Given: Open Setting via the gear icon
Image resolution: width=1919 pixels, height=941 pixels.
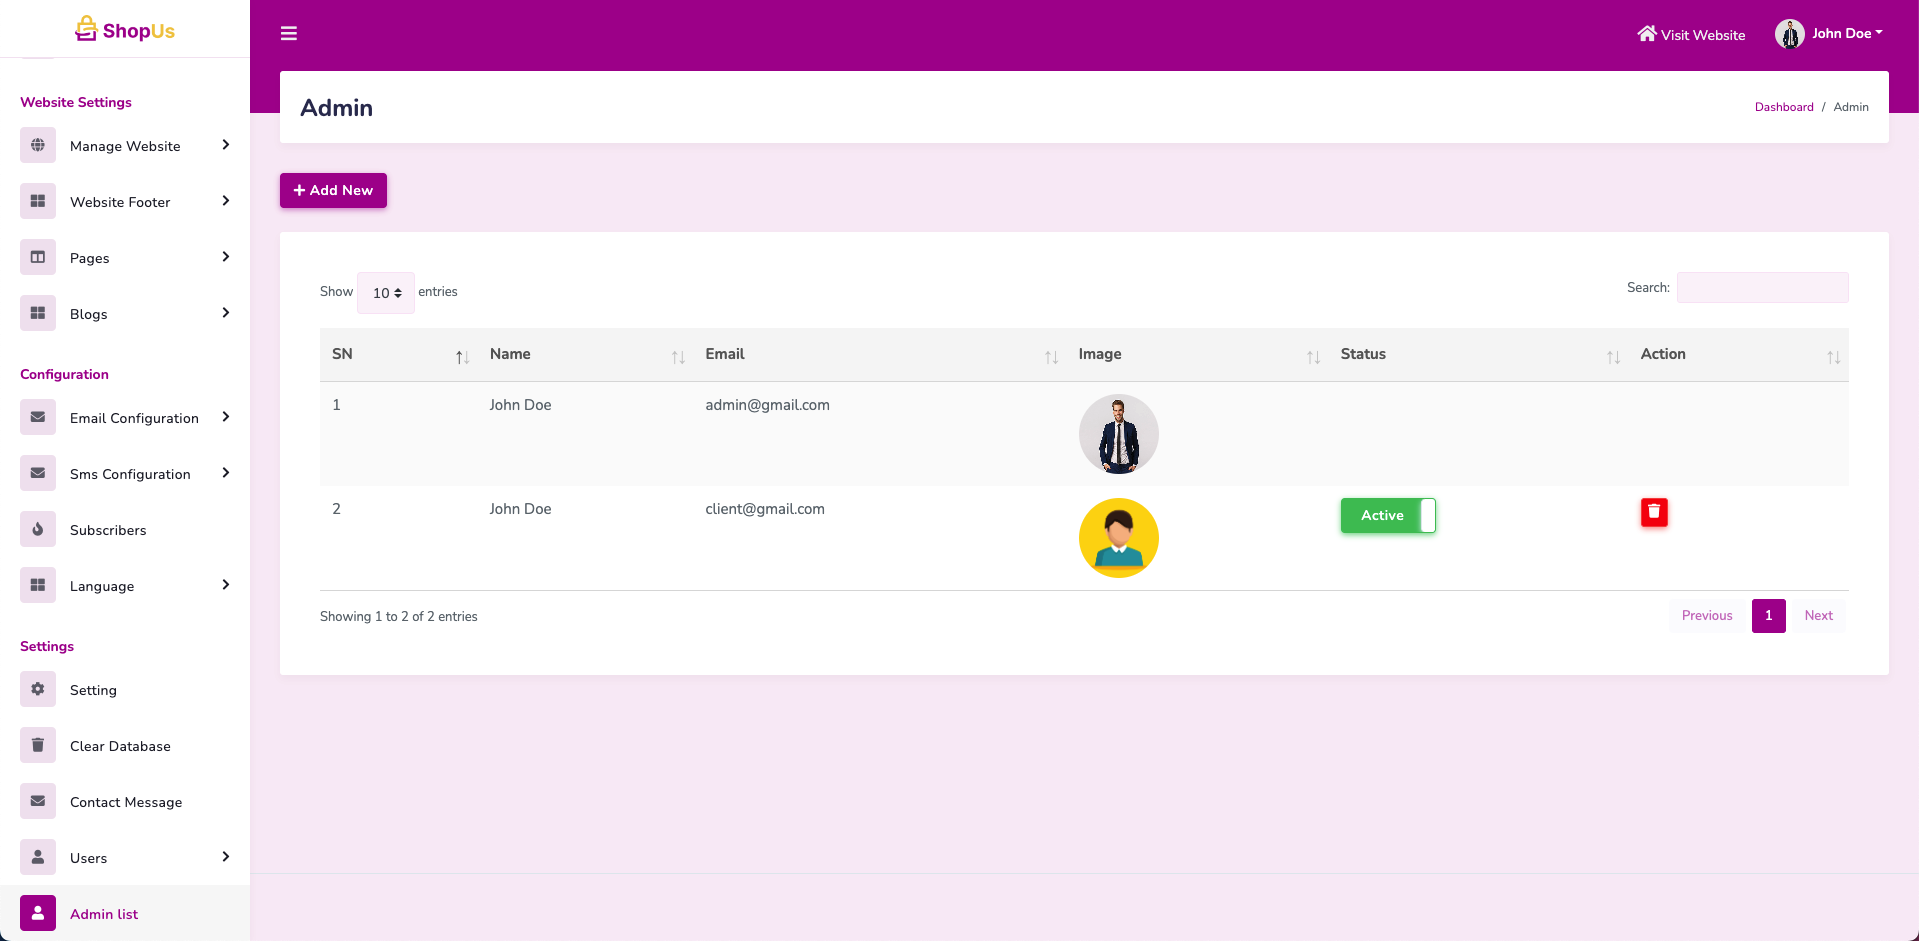Looking at the screenshot, I should (38, 689).
